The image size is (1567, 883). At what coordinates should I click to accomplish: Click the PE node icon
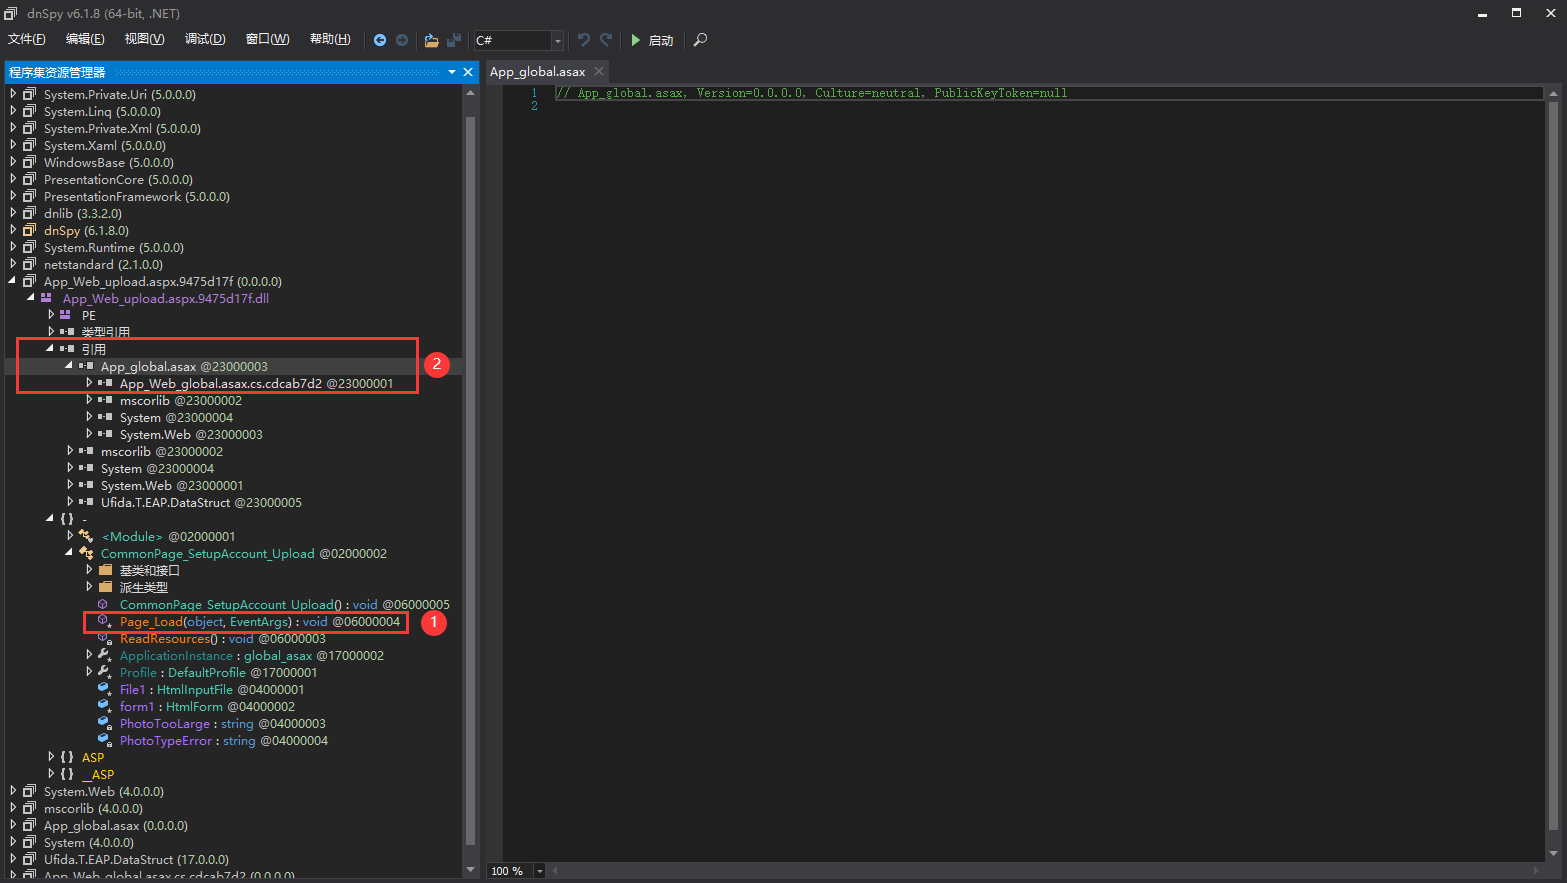pos(66,315)
